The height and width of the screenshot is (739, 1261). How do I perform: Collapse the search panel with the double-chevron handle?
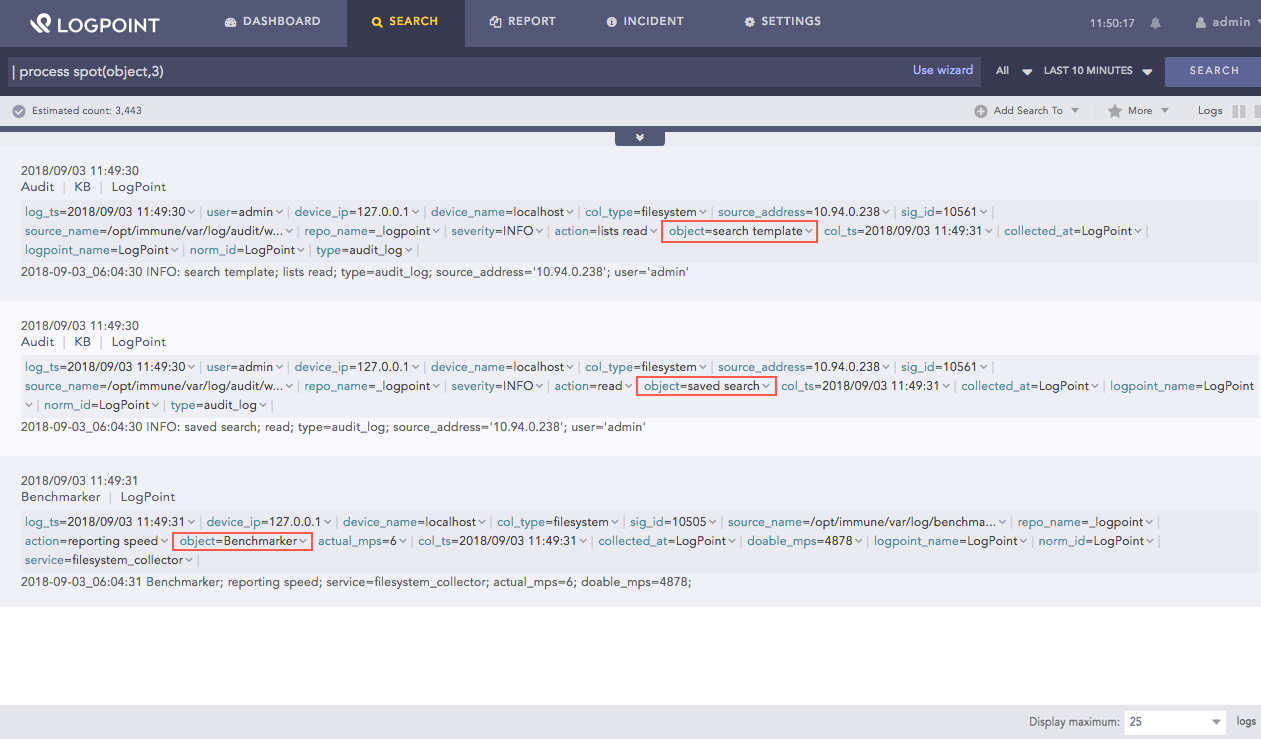[x=640, y=138]
